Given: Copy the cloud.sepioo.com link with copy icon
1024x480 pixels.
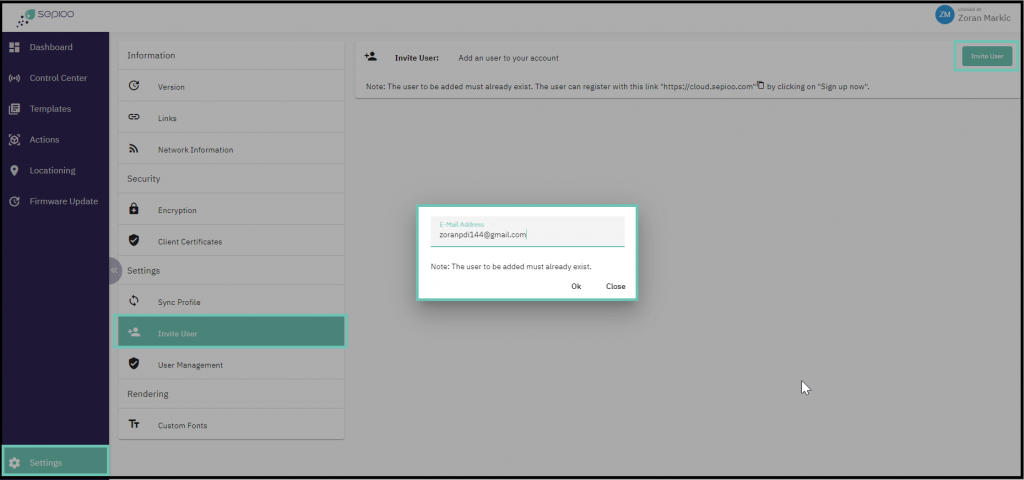Looking at the screenshot, I should click(x=760, y=85).
